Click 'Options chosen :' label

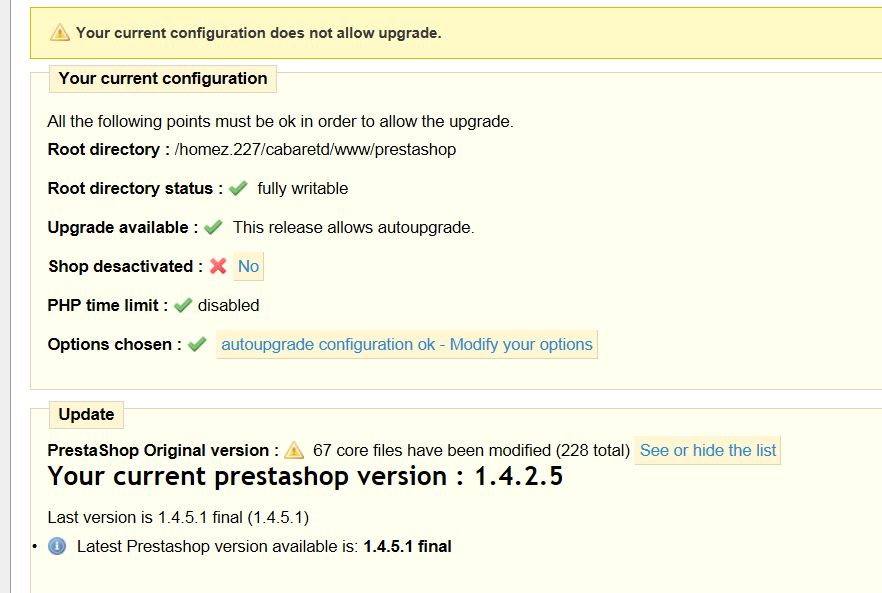click(115, 344)
